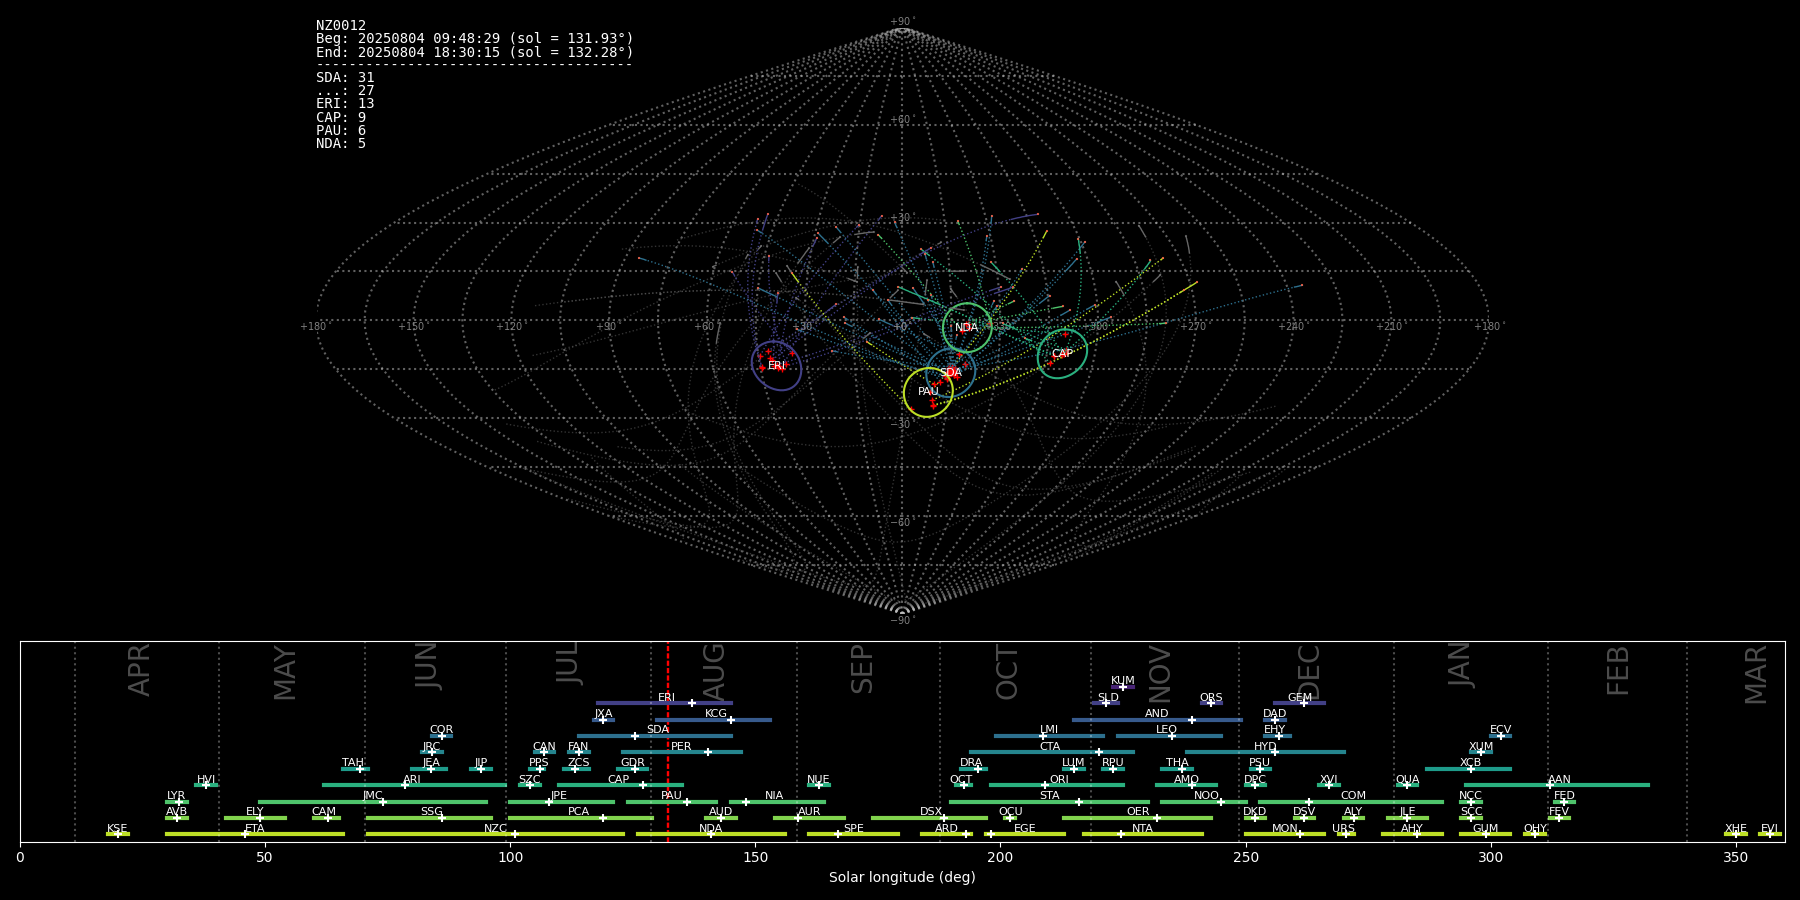This screenshot has width=1800, height=900.
Task: Select the PAU radiant circle in sky map
Action: point(928,392)
